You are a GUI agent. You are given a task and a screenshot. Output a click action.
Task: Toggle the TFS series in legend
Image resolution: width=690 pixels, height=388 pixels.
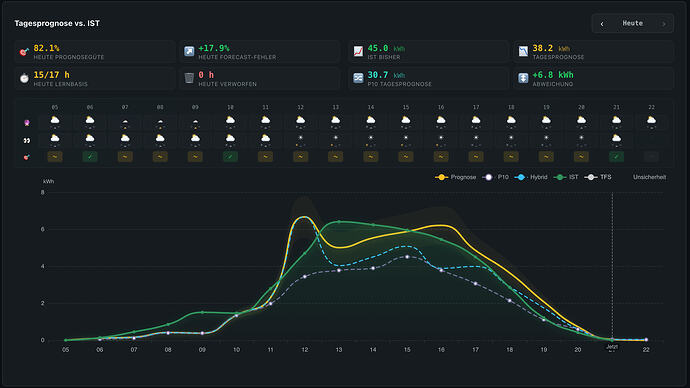coord(598,177)
